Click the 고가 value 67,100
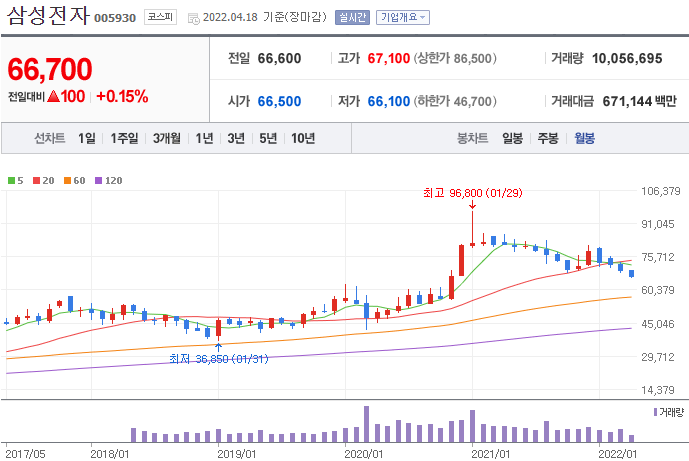This screenshot has height=461, width=689. coord(389,58)
